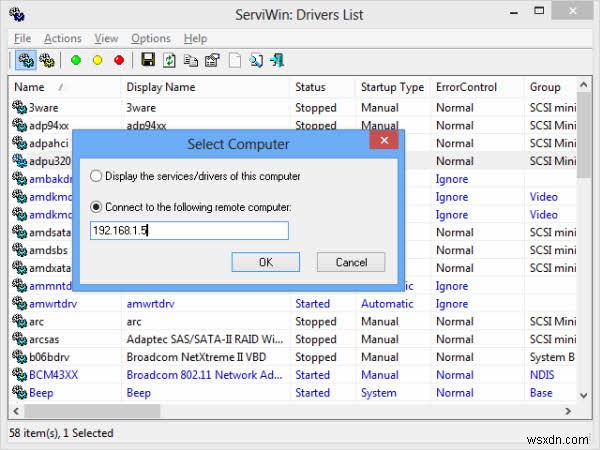This screenshot has width=600, height=450.
Task: Click the gear icon of BCM43XX row
Action: 19,375
